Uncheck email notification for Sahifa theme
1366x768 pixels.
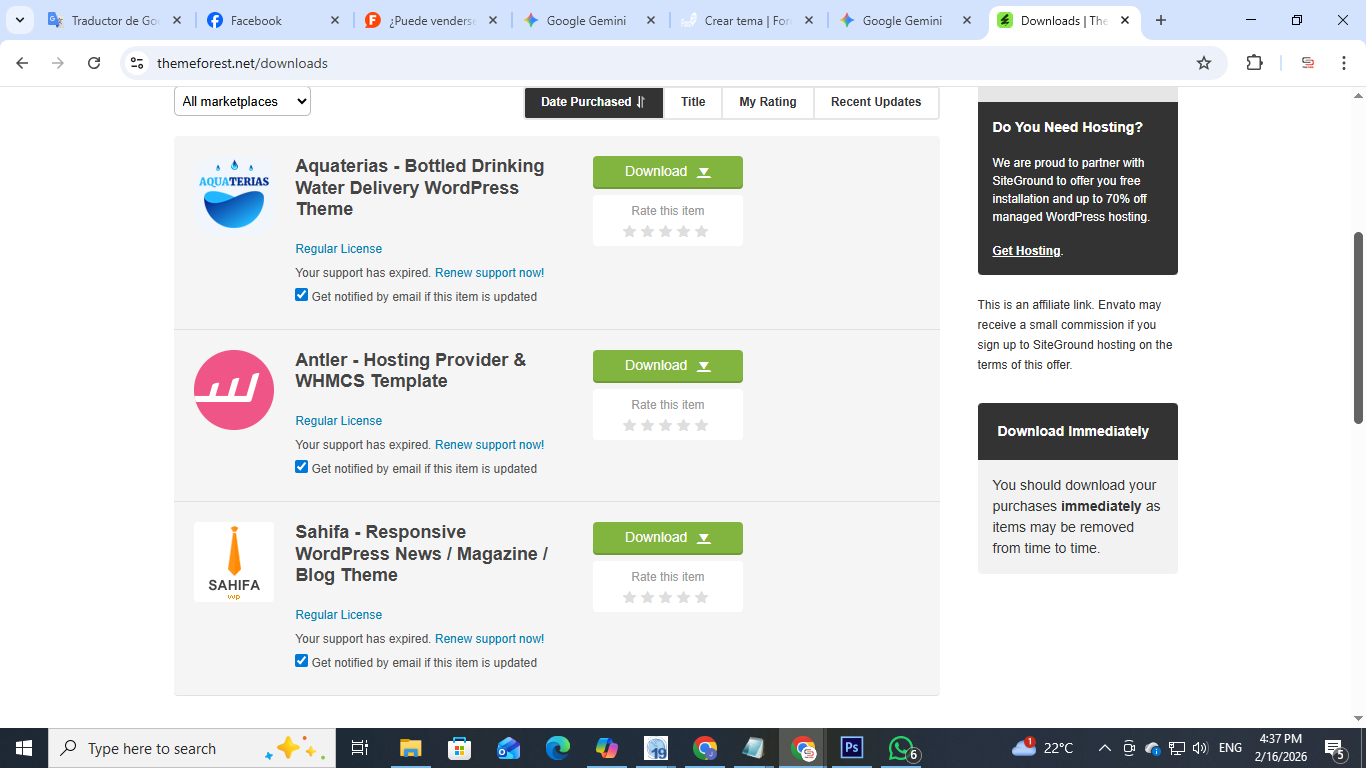[x=302, y=661]
